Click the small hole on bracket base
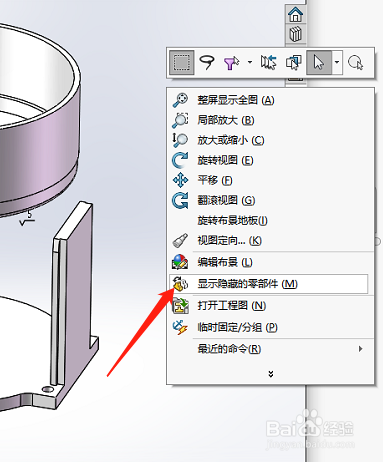The width and height of the screenshot is (383, 462). [48, 389]
